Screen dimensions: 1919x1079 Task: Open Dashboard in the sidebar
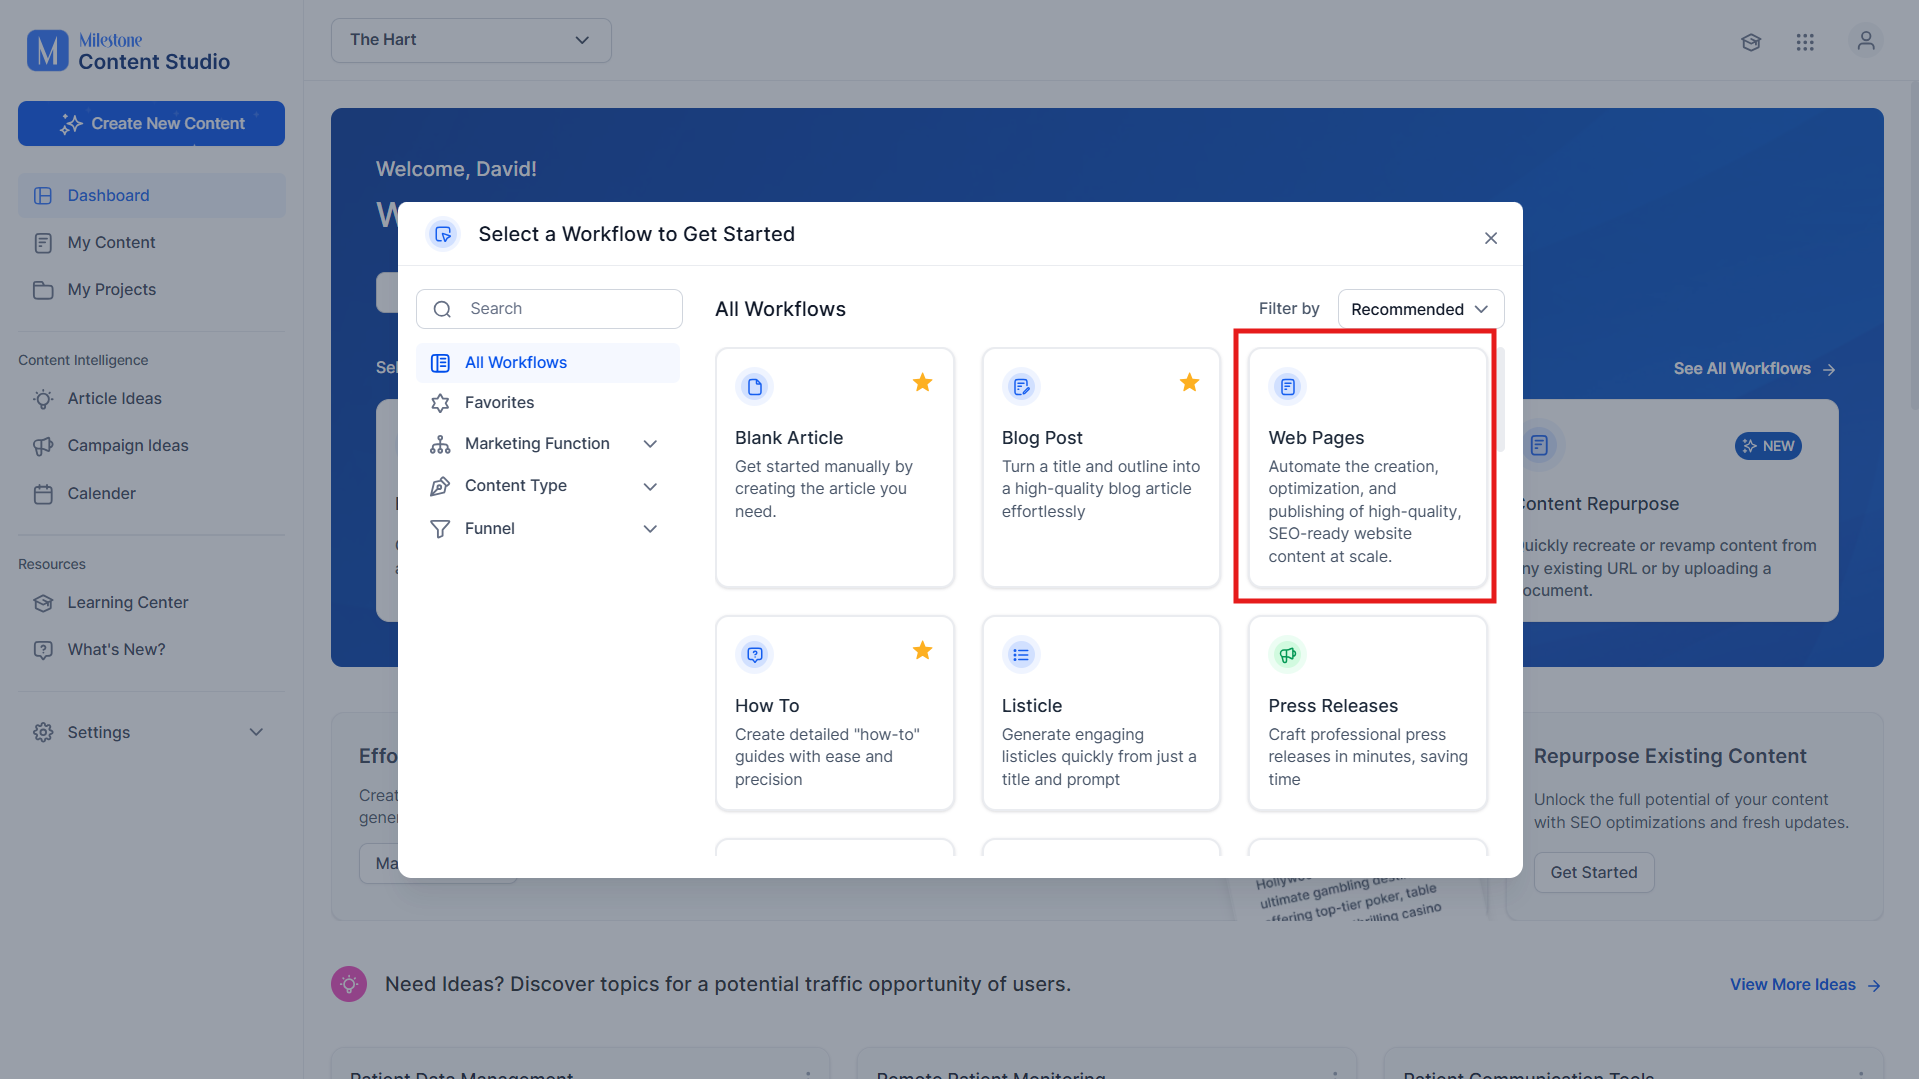click(151, 195)
